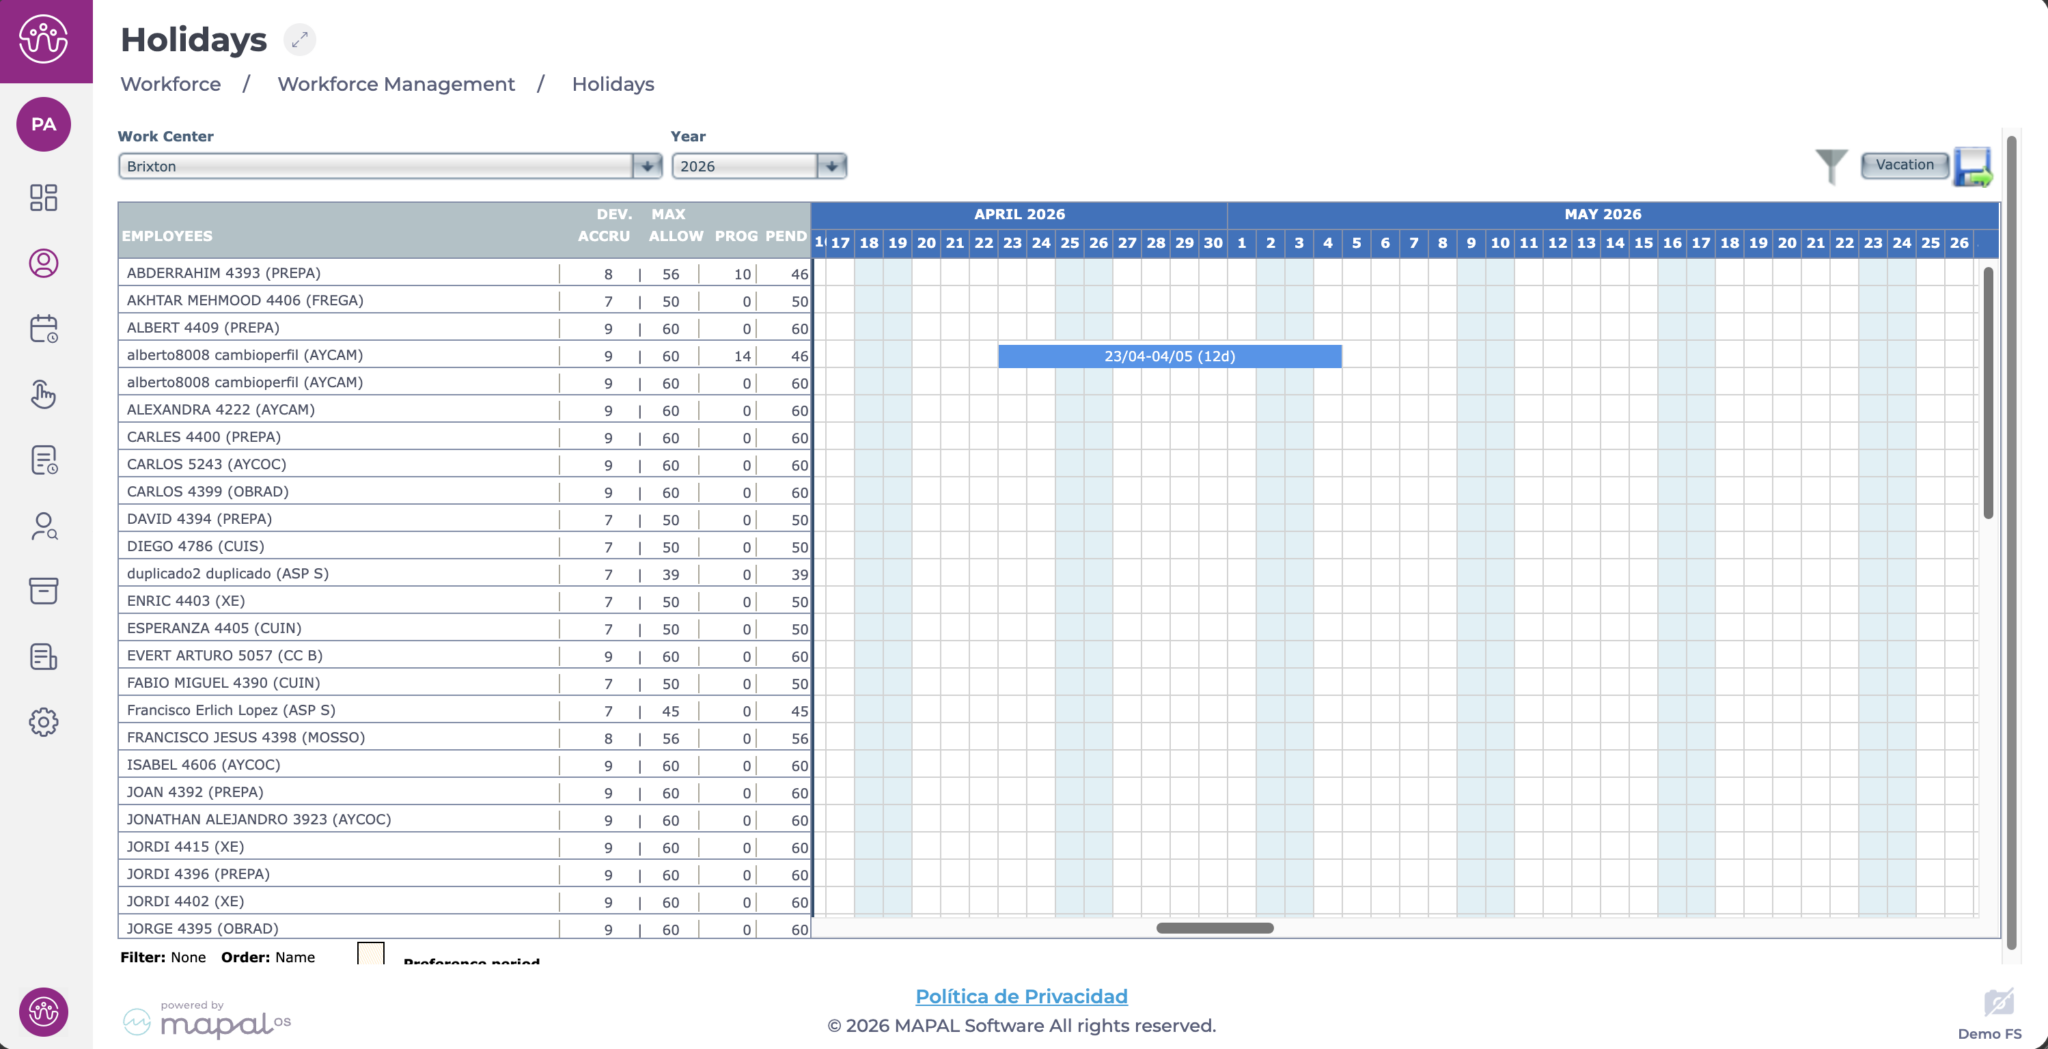Click the Vacation button

click(x=1905, y=165)
